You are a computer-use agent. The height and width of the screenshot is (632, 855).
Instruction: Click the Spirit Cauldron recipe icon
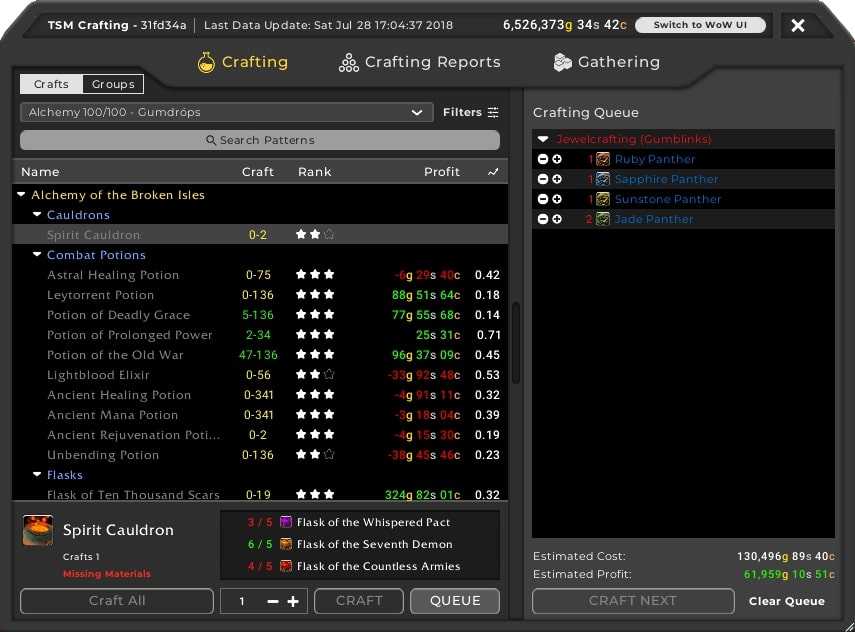[x=38, y=530]
